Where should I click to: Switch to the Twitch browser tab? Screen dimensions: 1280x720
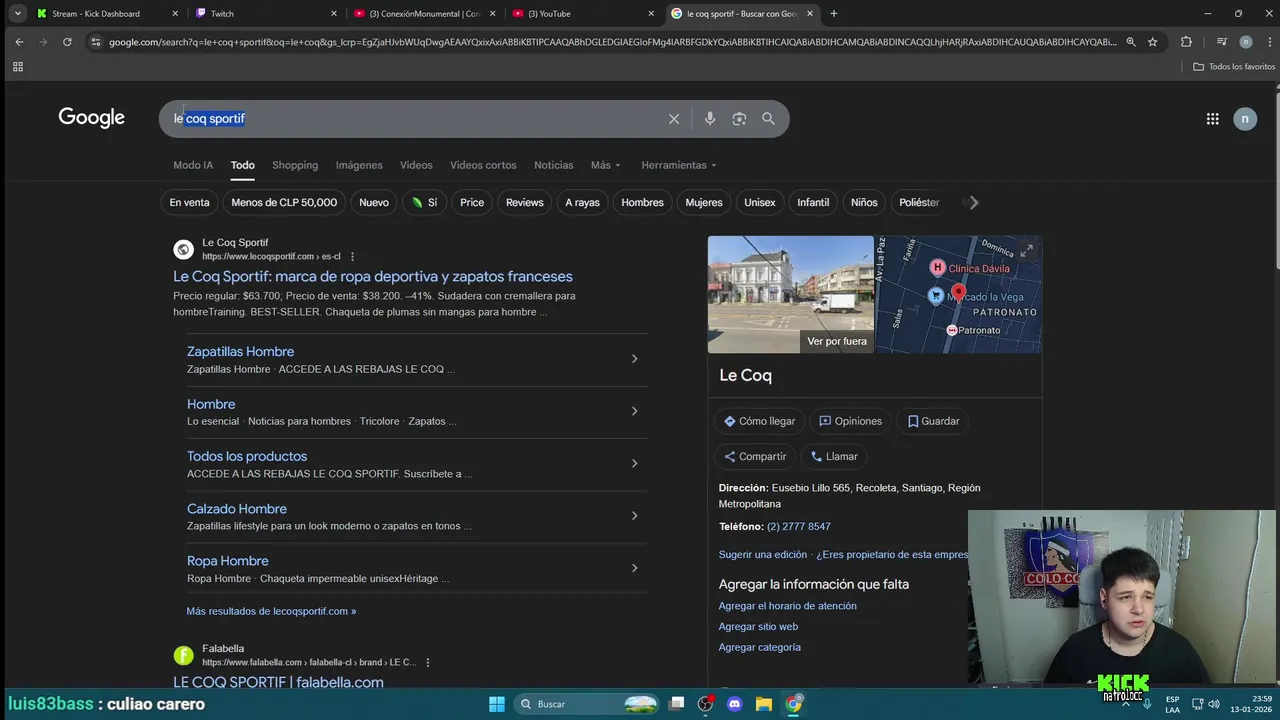[266, 14]
